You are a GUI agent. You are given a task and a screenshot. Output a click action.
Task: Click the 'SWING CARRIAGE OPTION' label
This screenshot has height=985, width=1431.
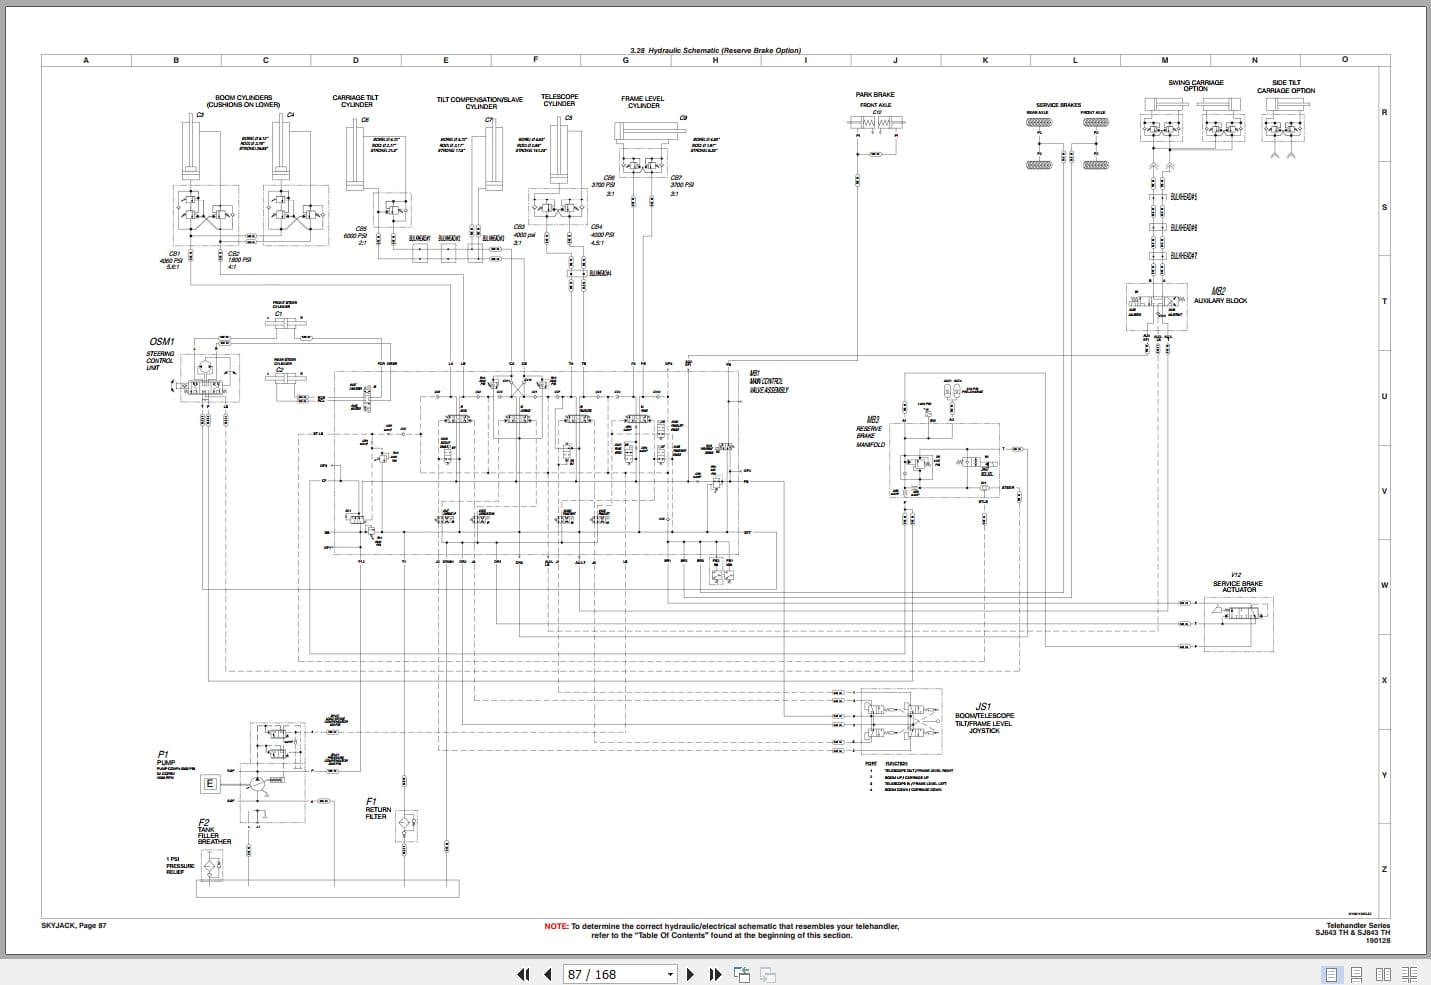pos(1196,86)
